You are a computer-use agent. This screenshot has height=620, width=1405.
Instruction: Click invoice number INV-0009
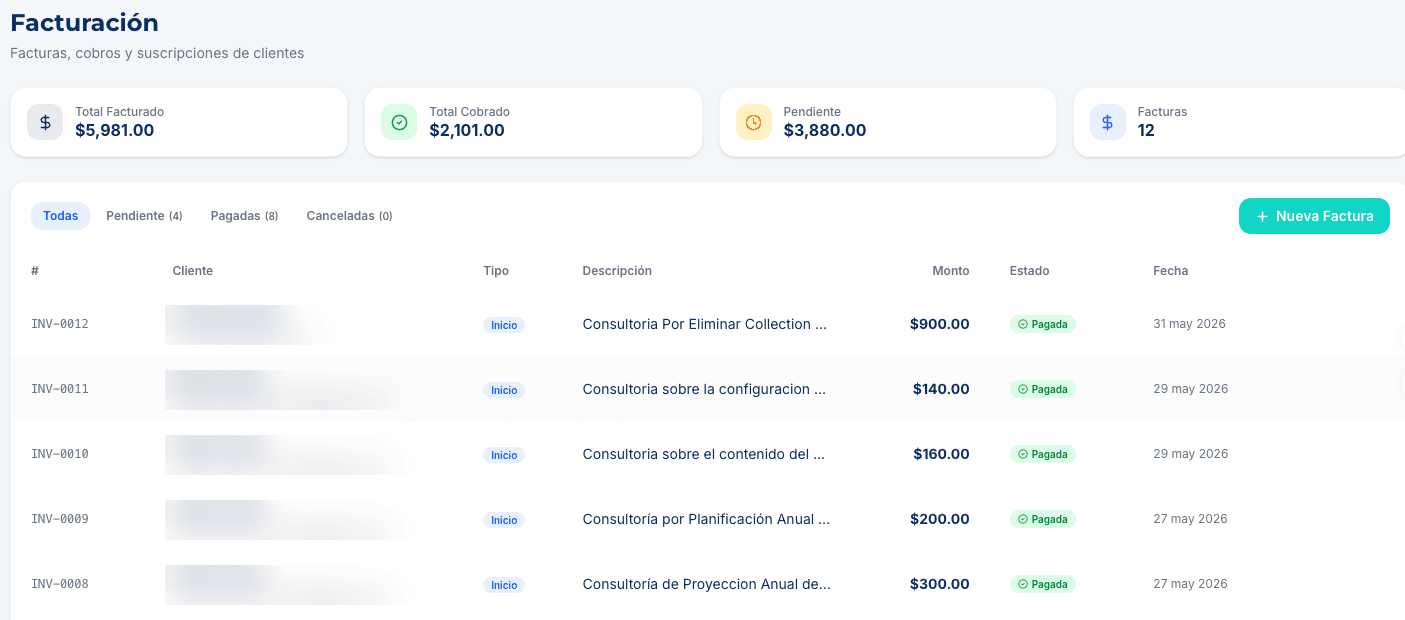[x=60, y=519]
